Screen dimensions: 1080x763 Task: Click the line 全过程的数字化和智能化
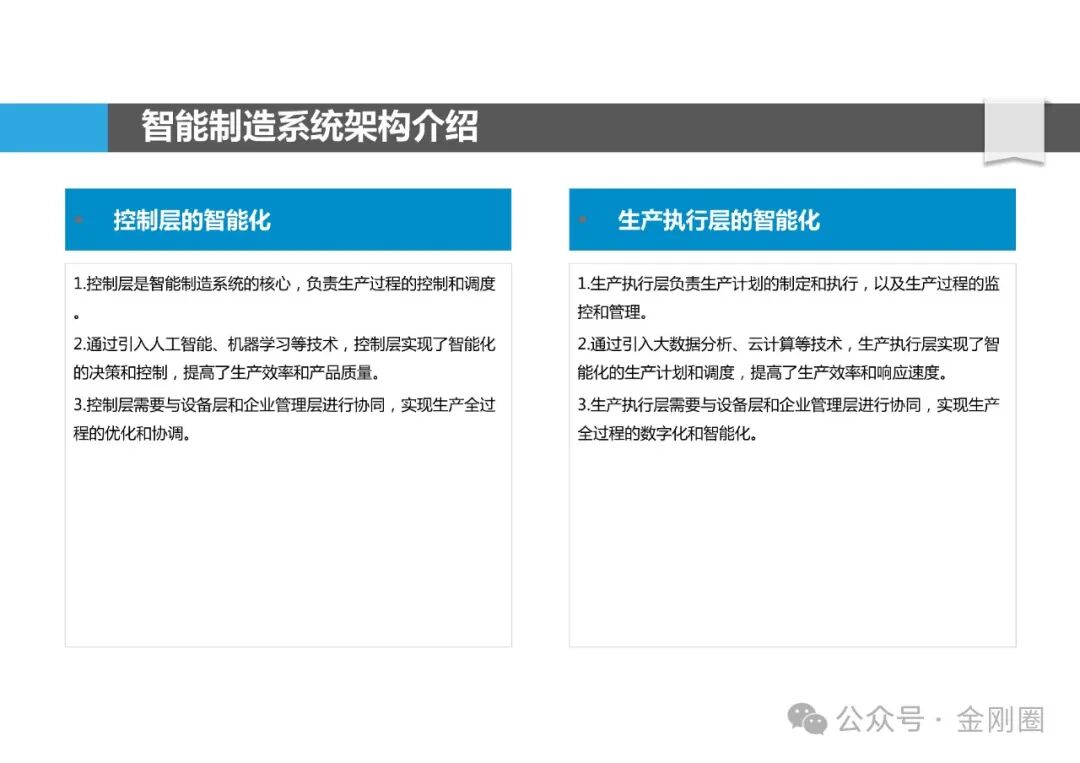click(x=667, y=433)
